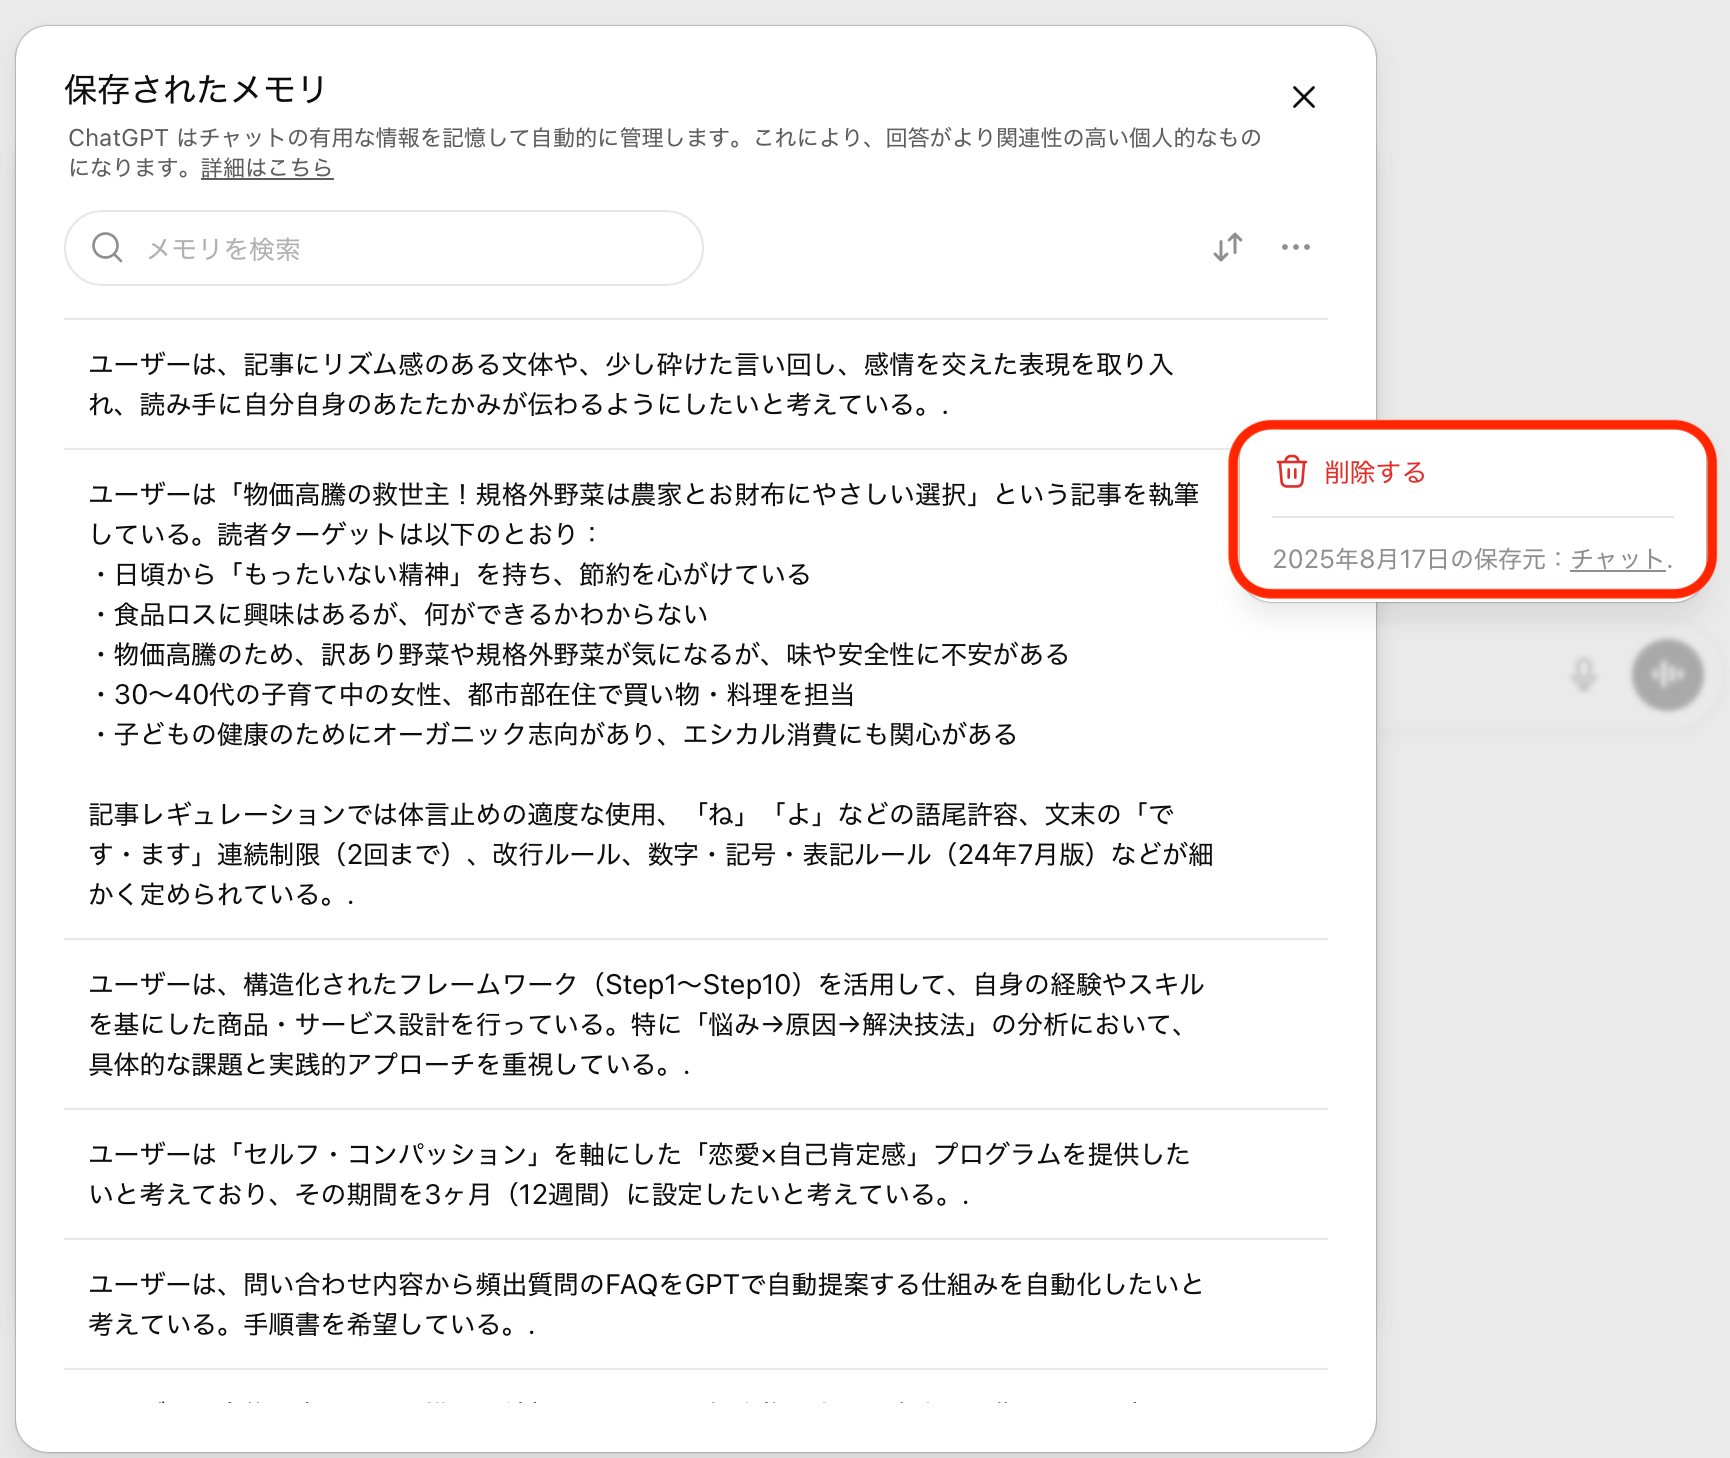
Task: Select the memory about リズム感のある文体
Action: coord(630,384)
